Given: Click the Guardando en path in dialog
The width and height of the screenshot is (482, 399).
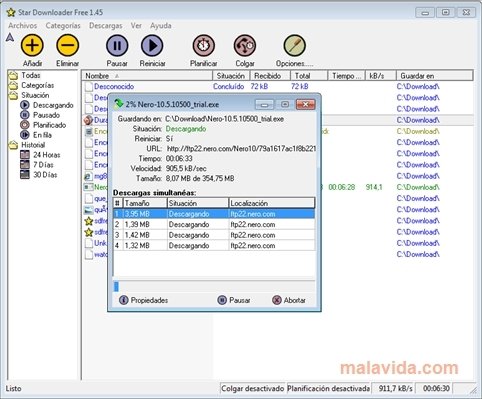Looking at the screenshot, I should coord(225,119).
